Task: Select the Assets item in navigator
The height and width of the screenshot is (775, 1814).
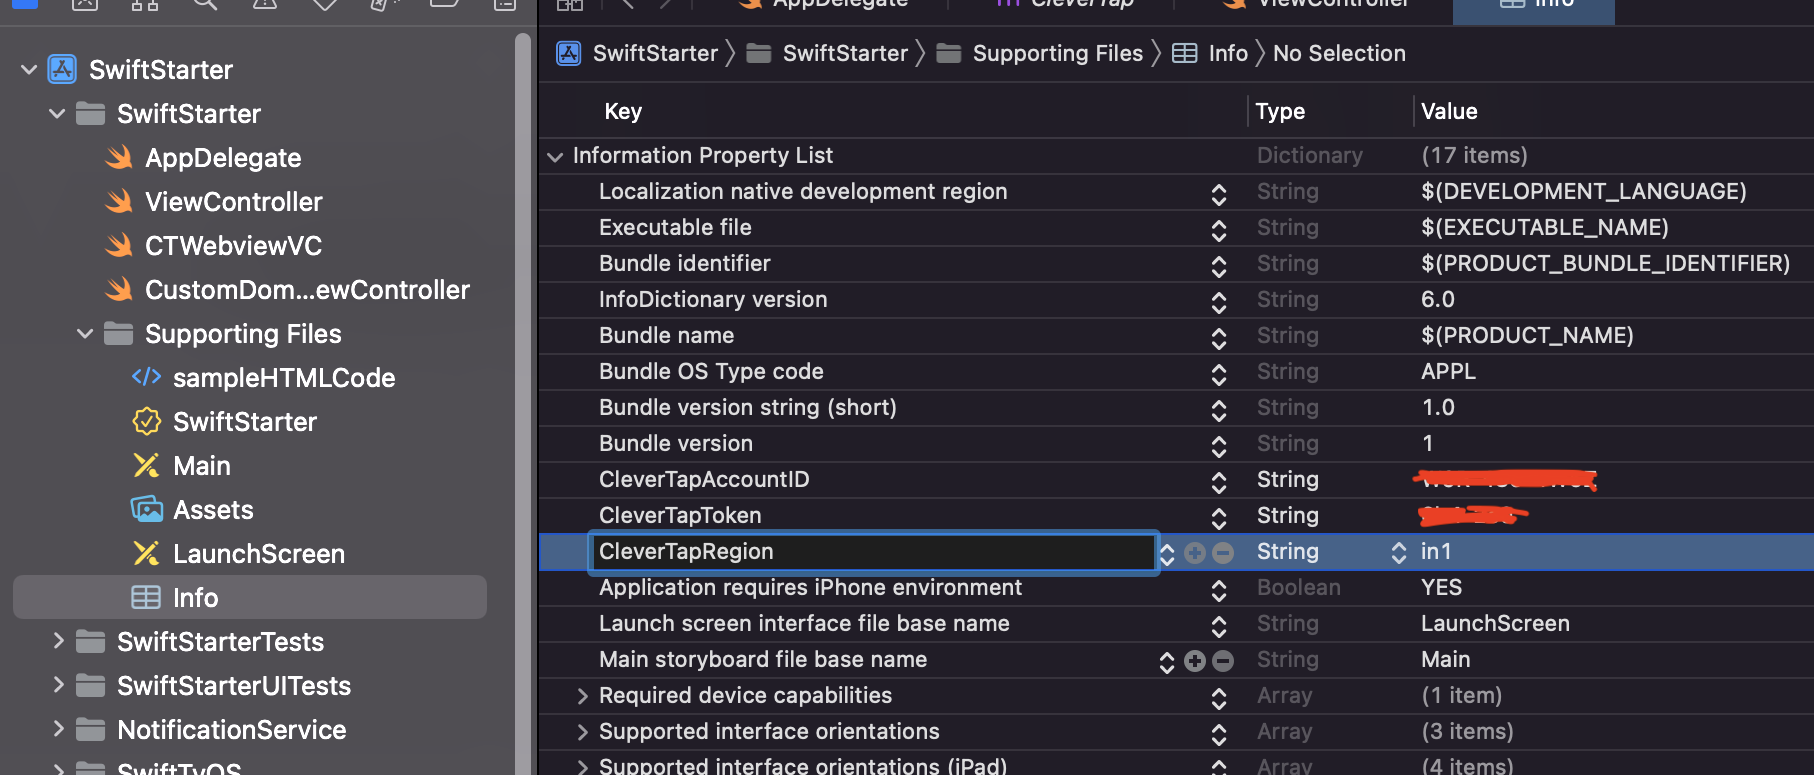Action: point(213,509)
